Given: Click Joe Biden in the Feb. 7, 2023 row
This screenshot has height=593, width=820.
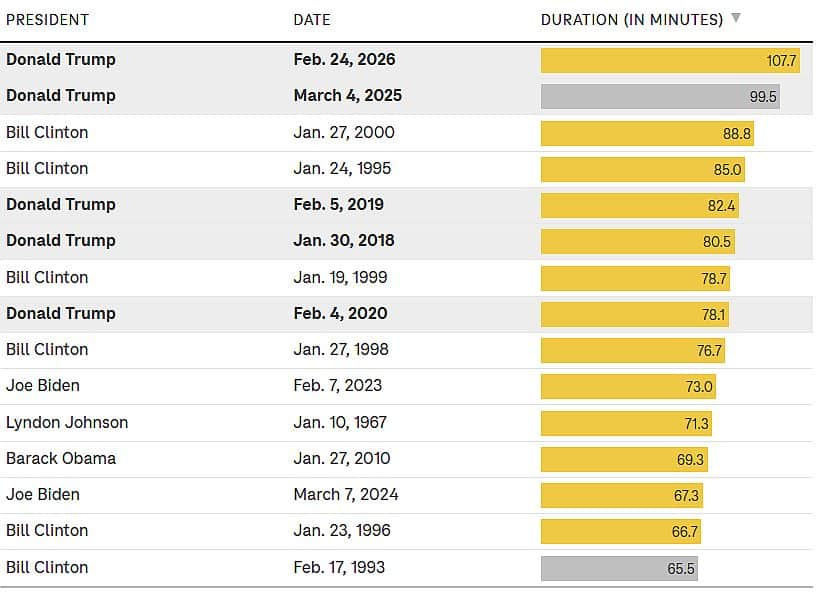Looking at the screenshot, I should tap(43, 386).
